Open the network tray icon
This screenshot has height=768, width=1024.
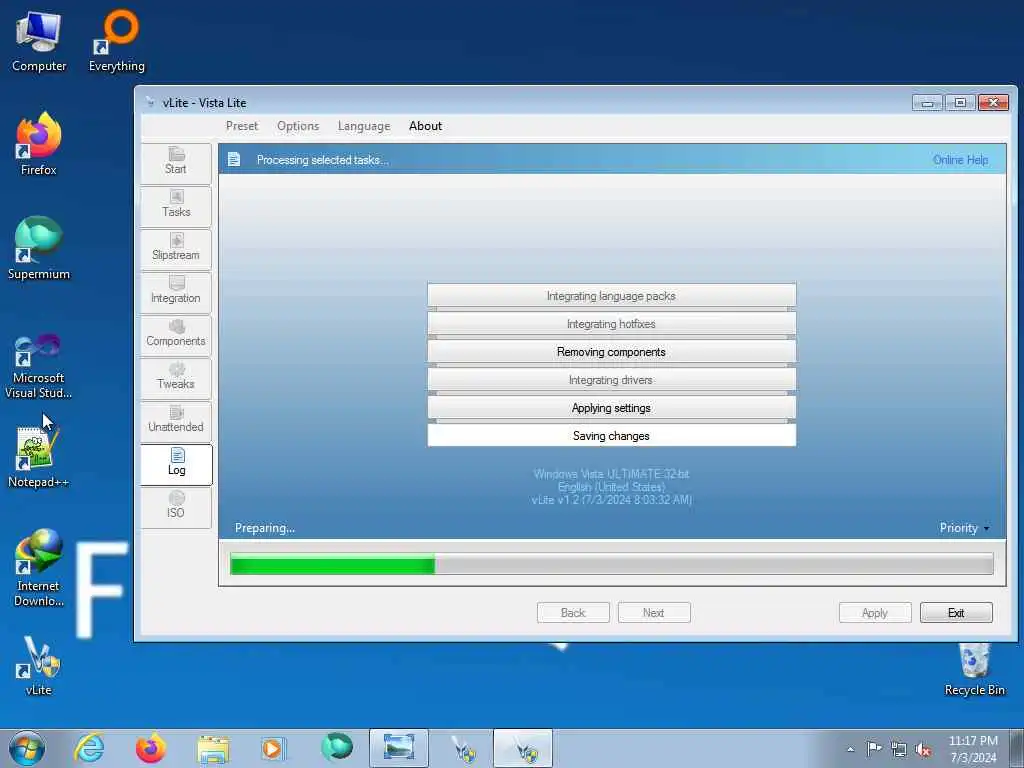point(899,749)
